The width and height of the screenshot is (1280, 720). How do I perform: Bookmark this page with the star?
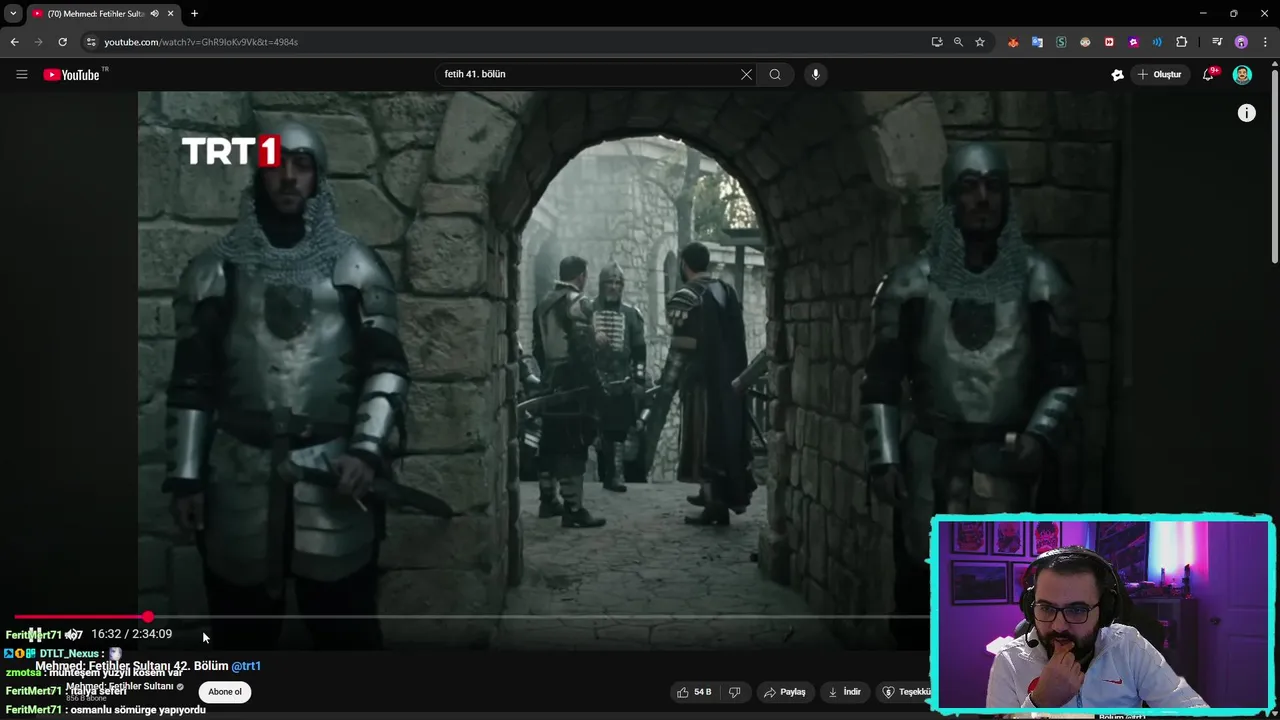pyautogui.click(x=980, y=42)
